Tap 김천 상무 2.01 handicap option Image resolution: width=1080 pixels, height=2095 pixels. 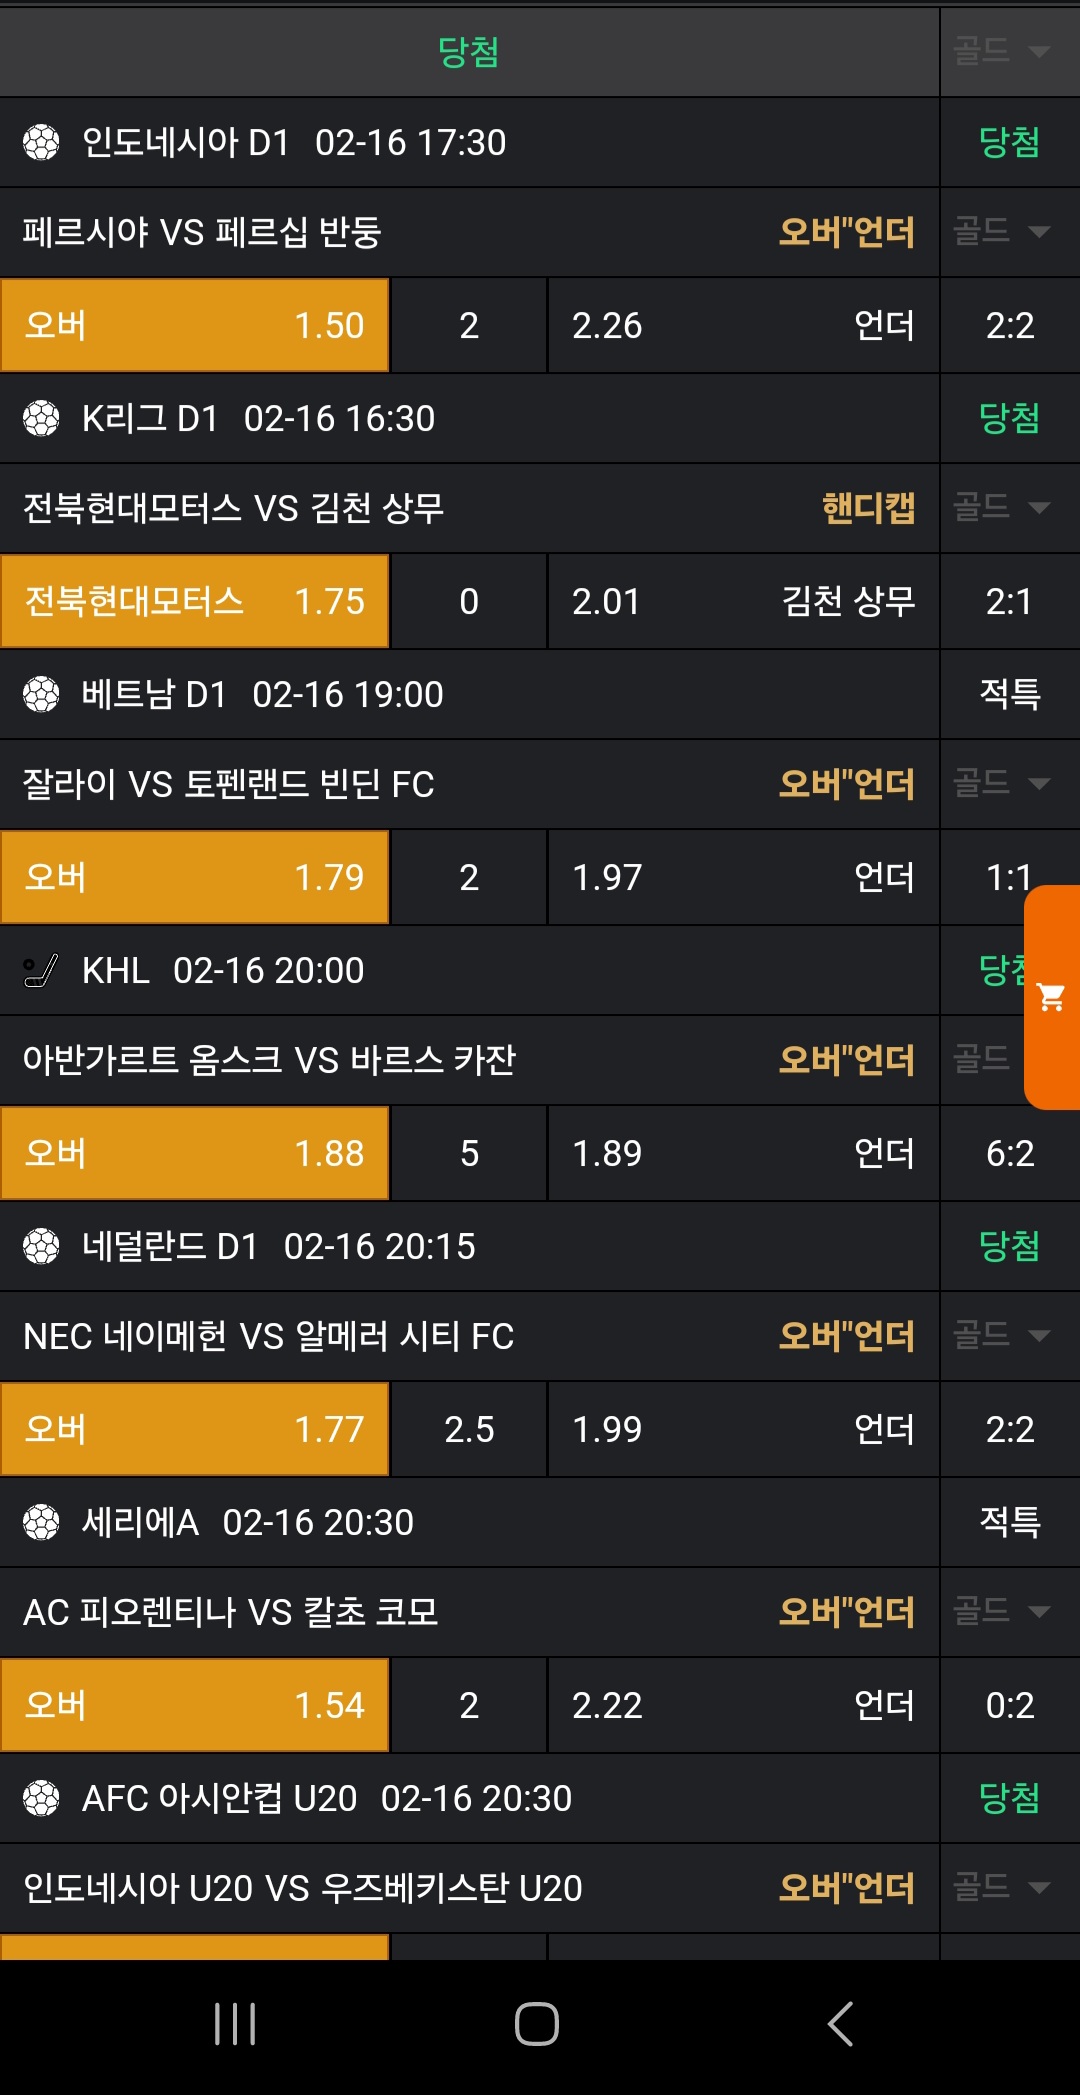(x=743, y=602)
